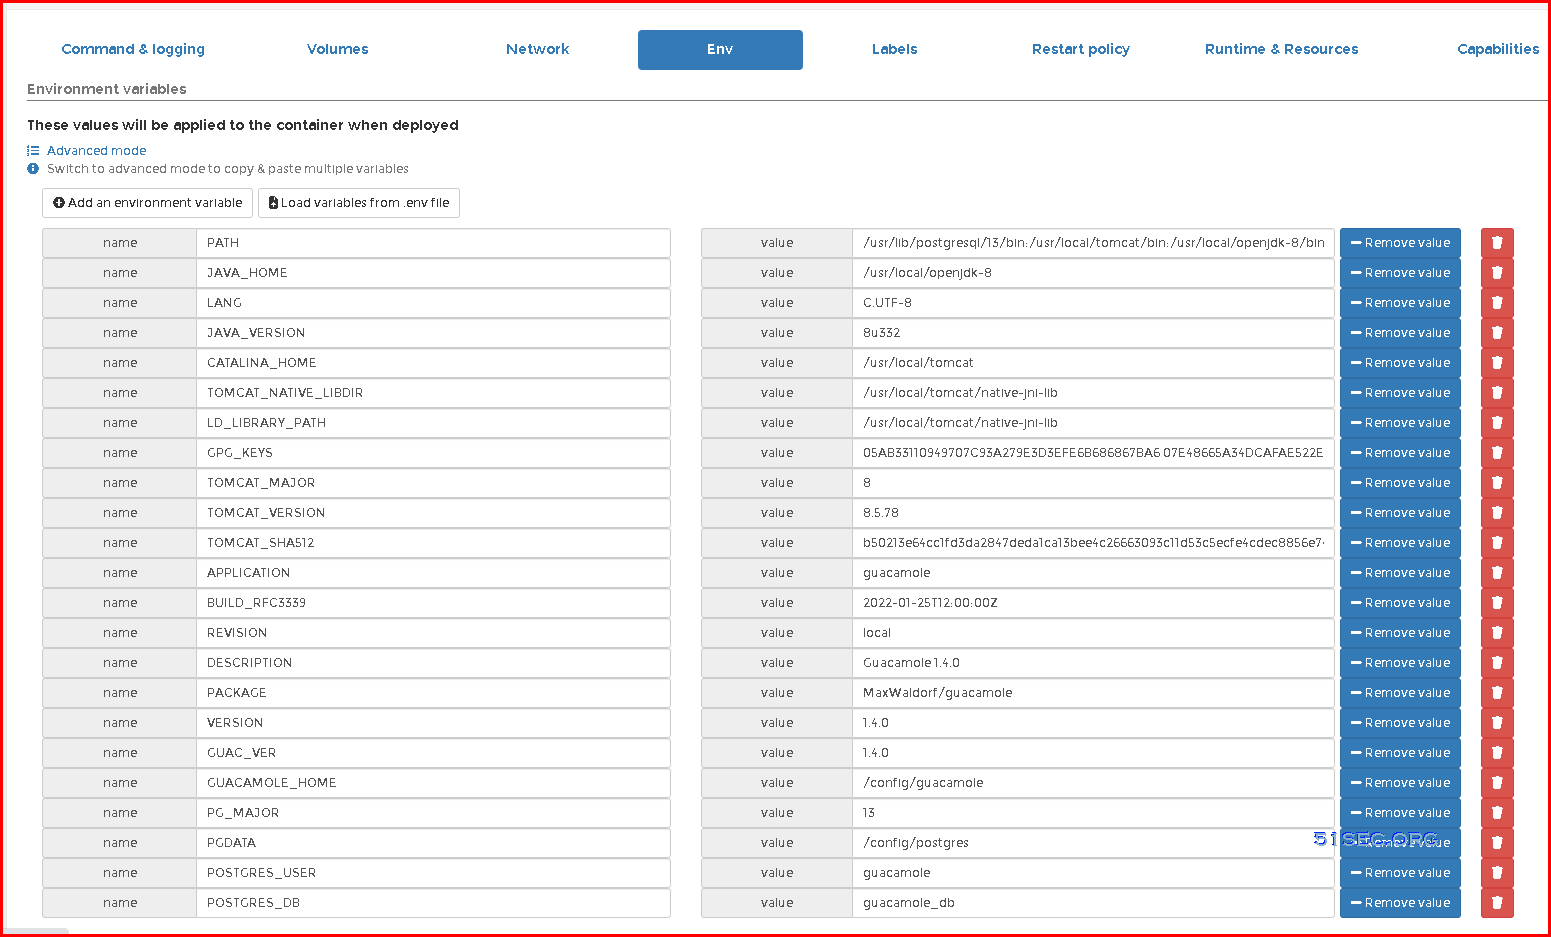Screen dimensions: 1551x937
Task: Focus the POSTGRES_USER name field
Action: click(x=433, y=873)
